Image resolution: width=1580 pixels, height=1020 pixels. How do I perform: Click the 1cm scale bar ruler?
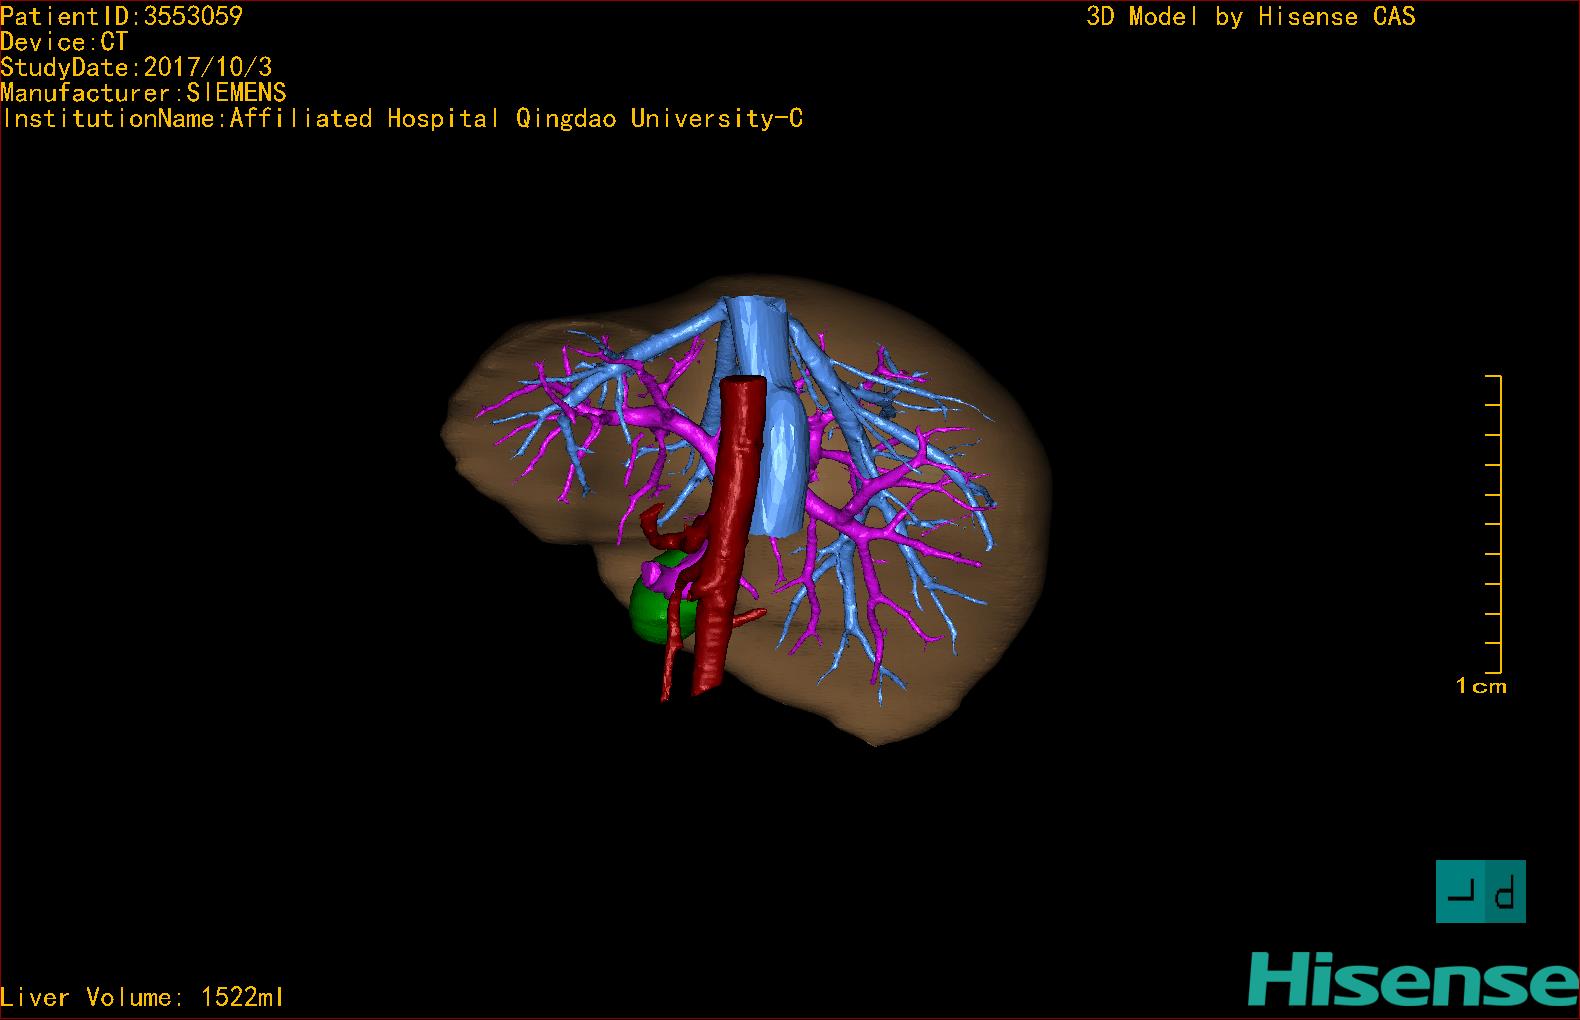click(1494, 524)
